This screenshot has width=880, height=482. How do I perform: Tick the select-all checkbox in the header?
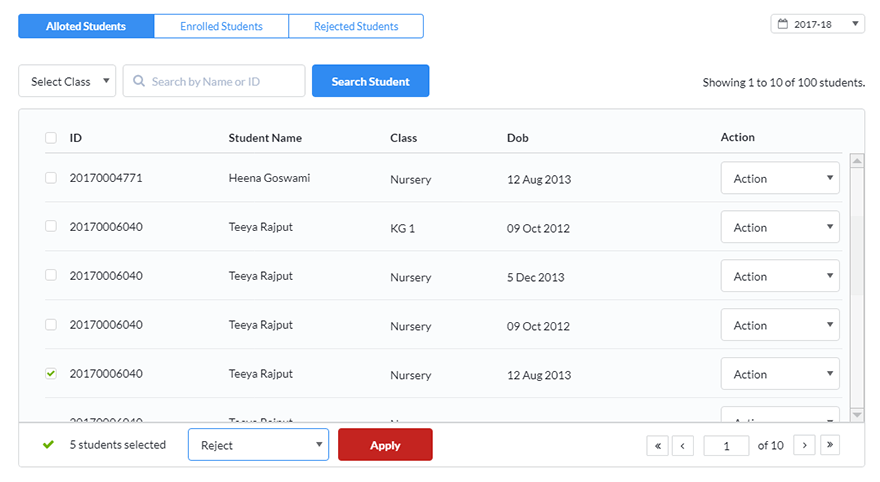pos(51,138)
